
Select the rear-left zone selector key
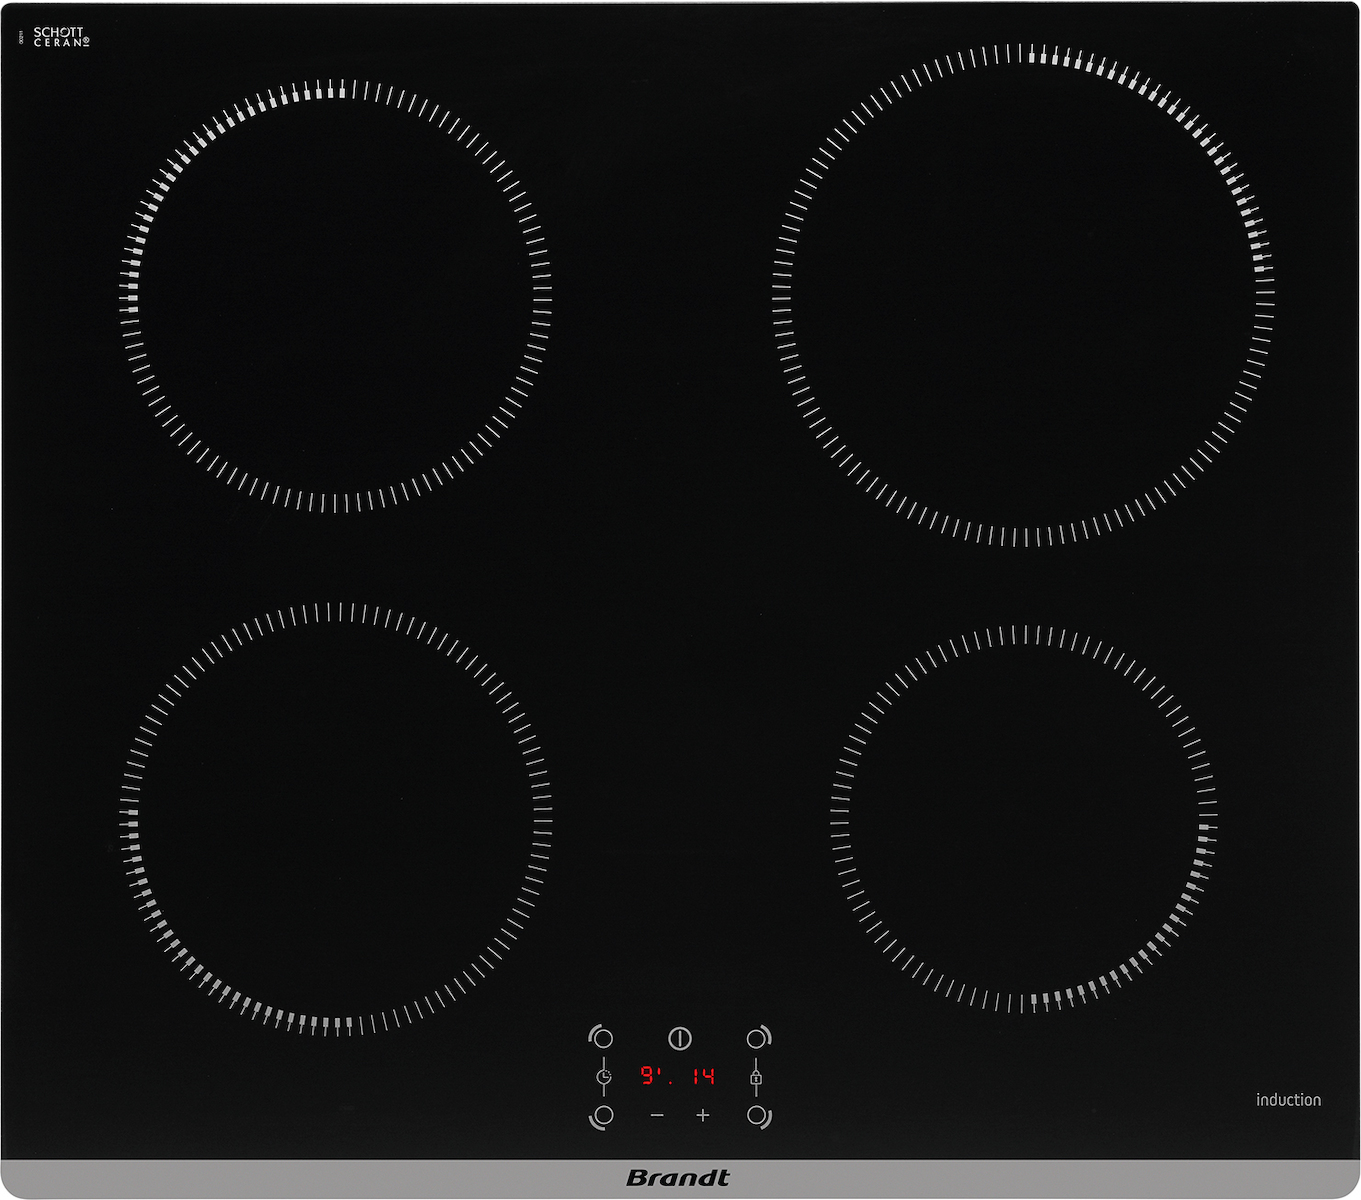pyautogui.click(x=602, y=1038)
